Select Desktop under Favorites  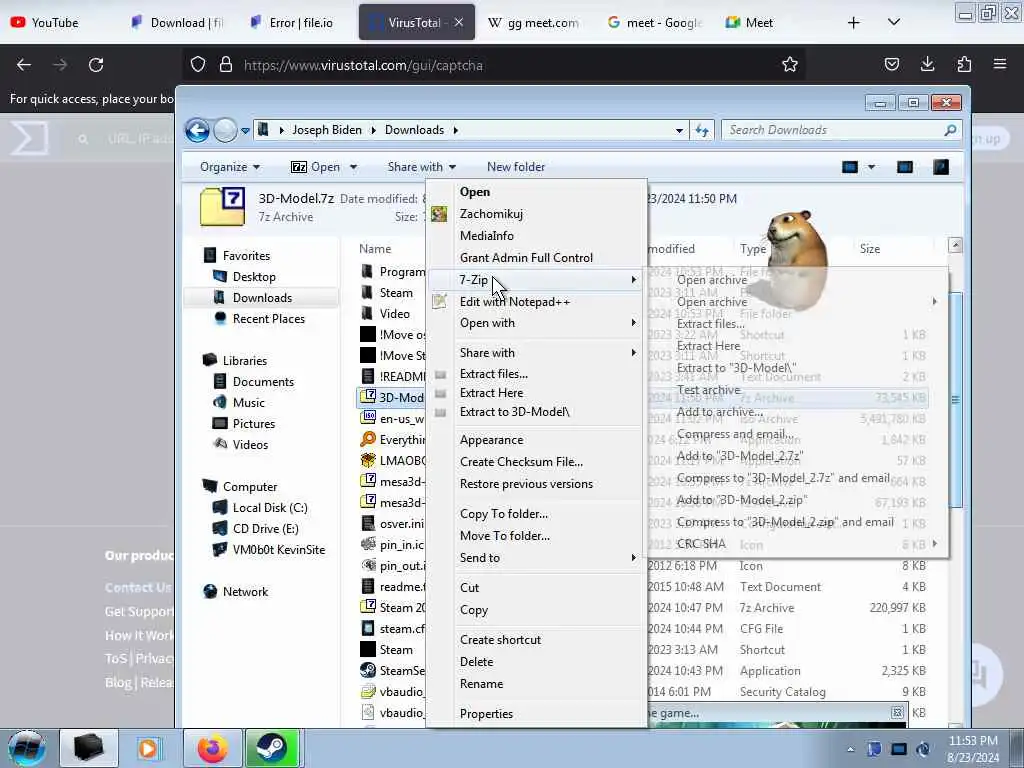click(254, 277)
